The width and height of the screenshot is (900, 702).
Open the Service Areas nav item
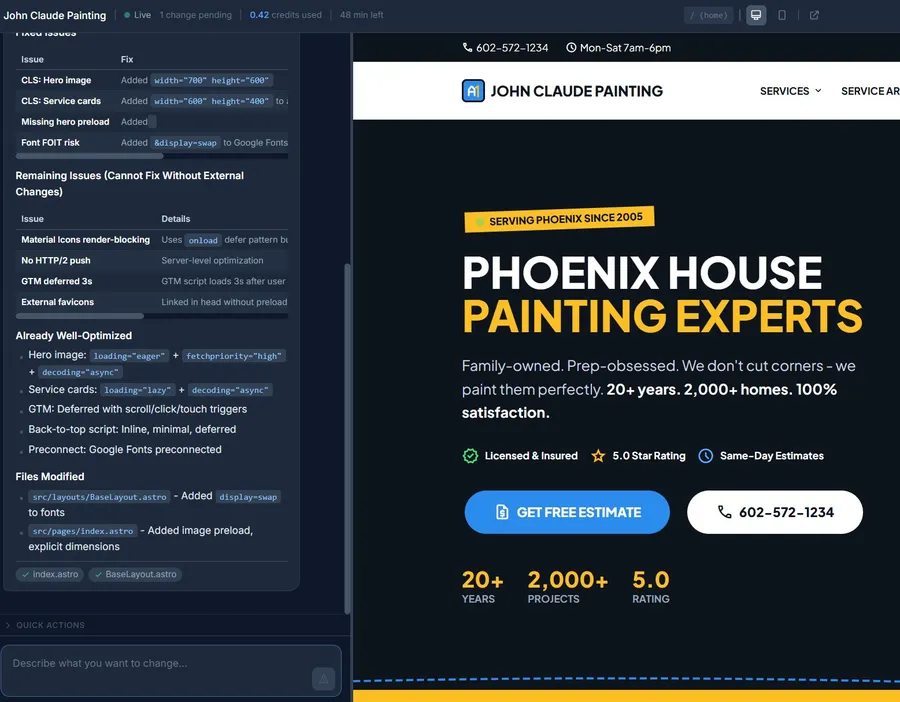point(870,91)
